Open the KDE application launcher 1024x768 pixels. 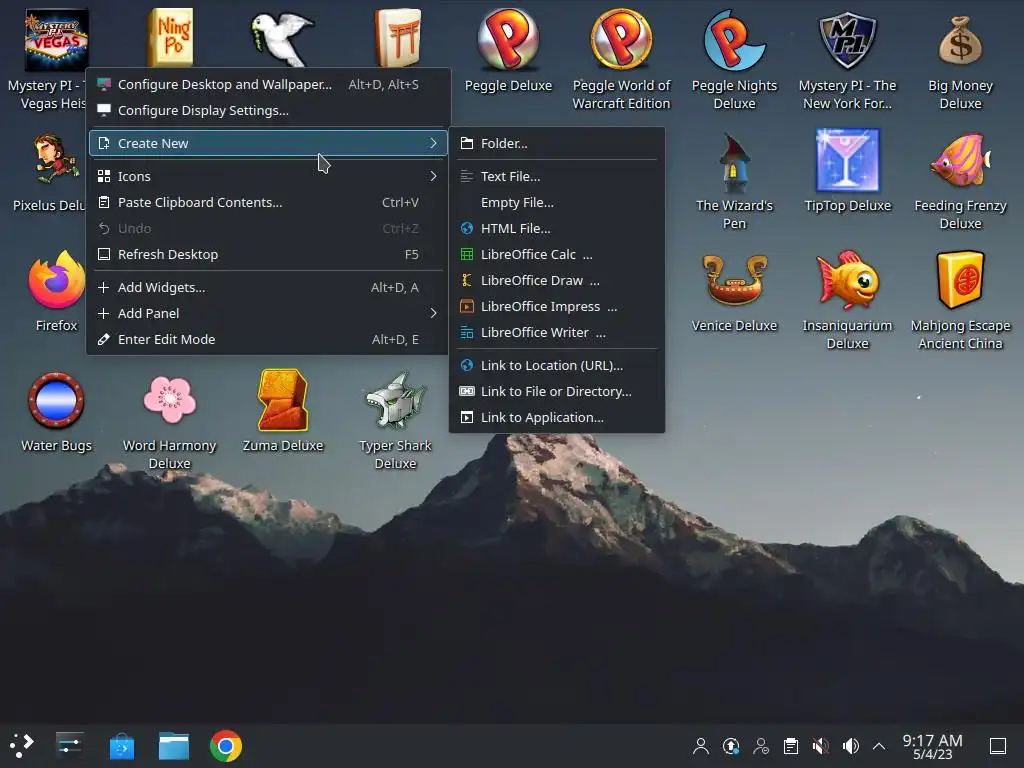click(21, 745)
